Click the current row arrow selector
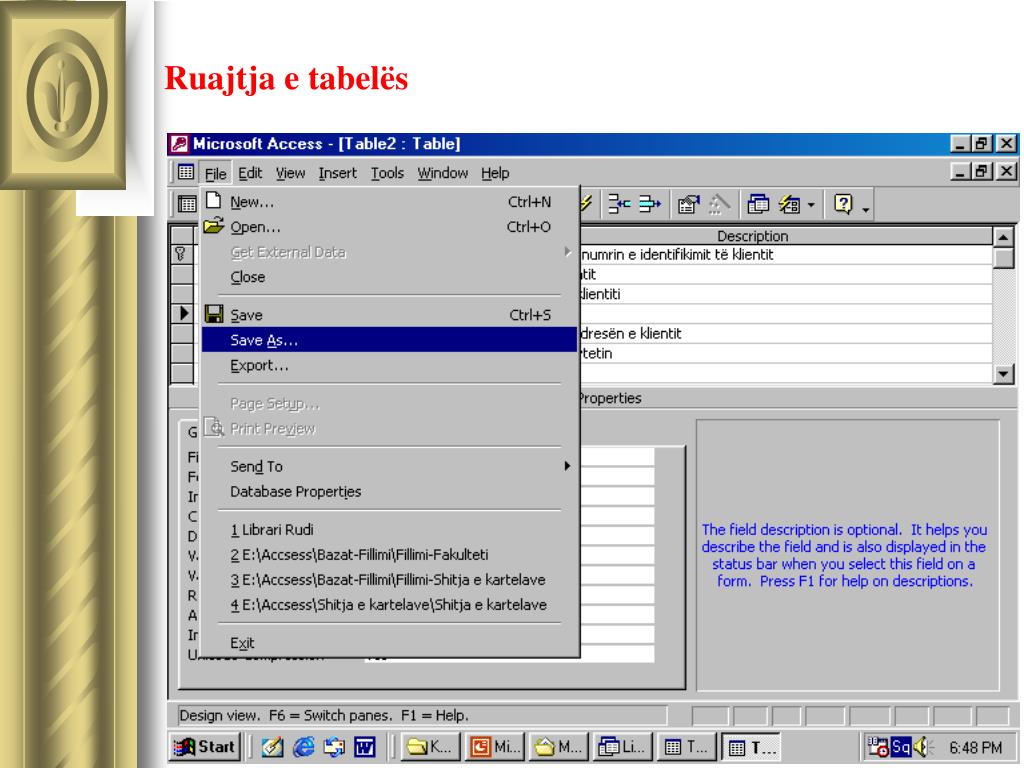 pyautogui.click(x=184, y=313)
